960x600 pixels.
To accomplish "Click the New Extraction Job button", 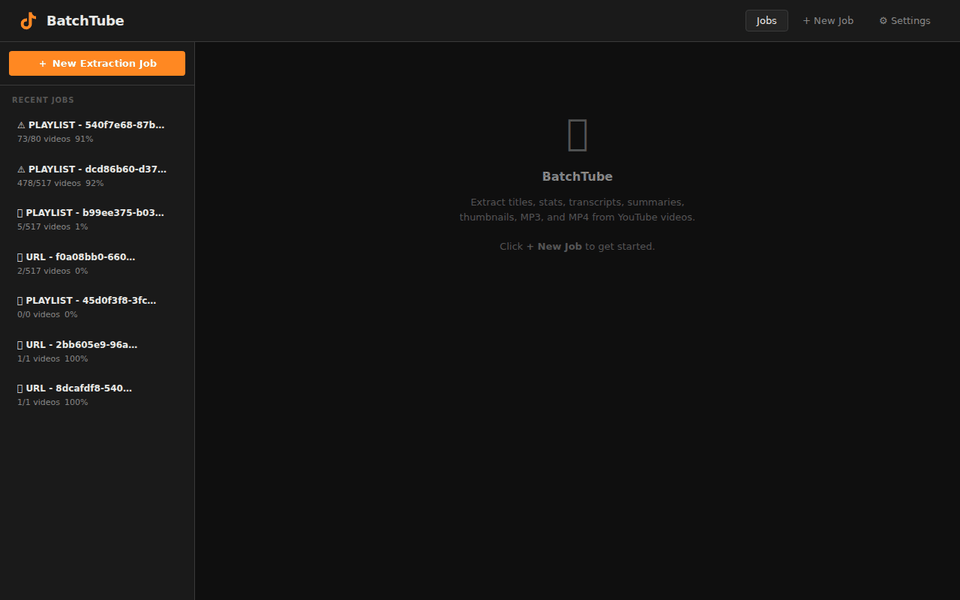I will point(96,63).
